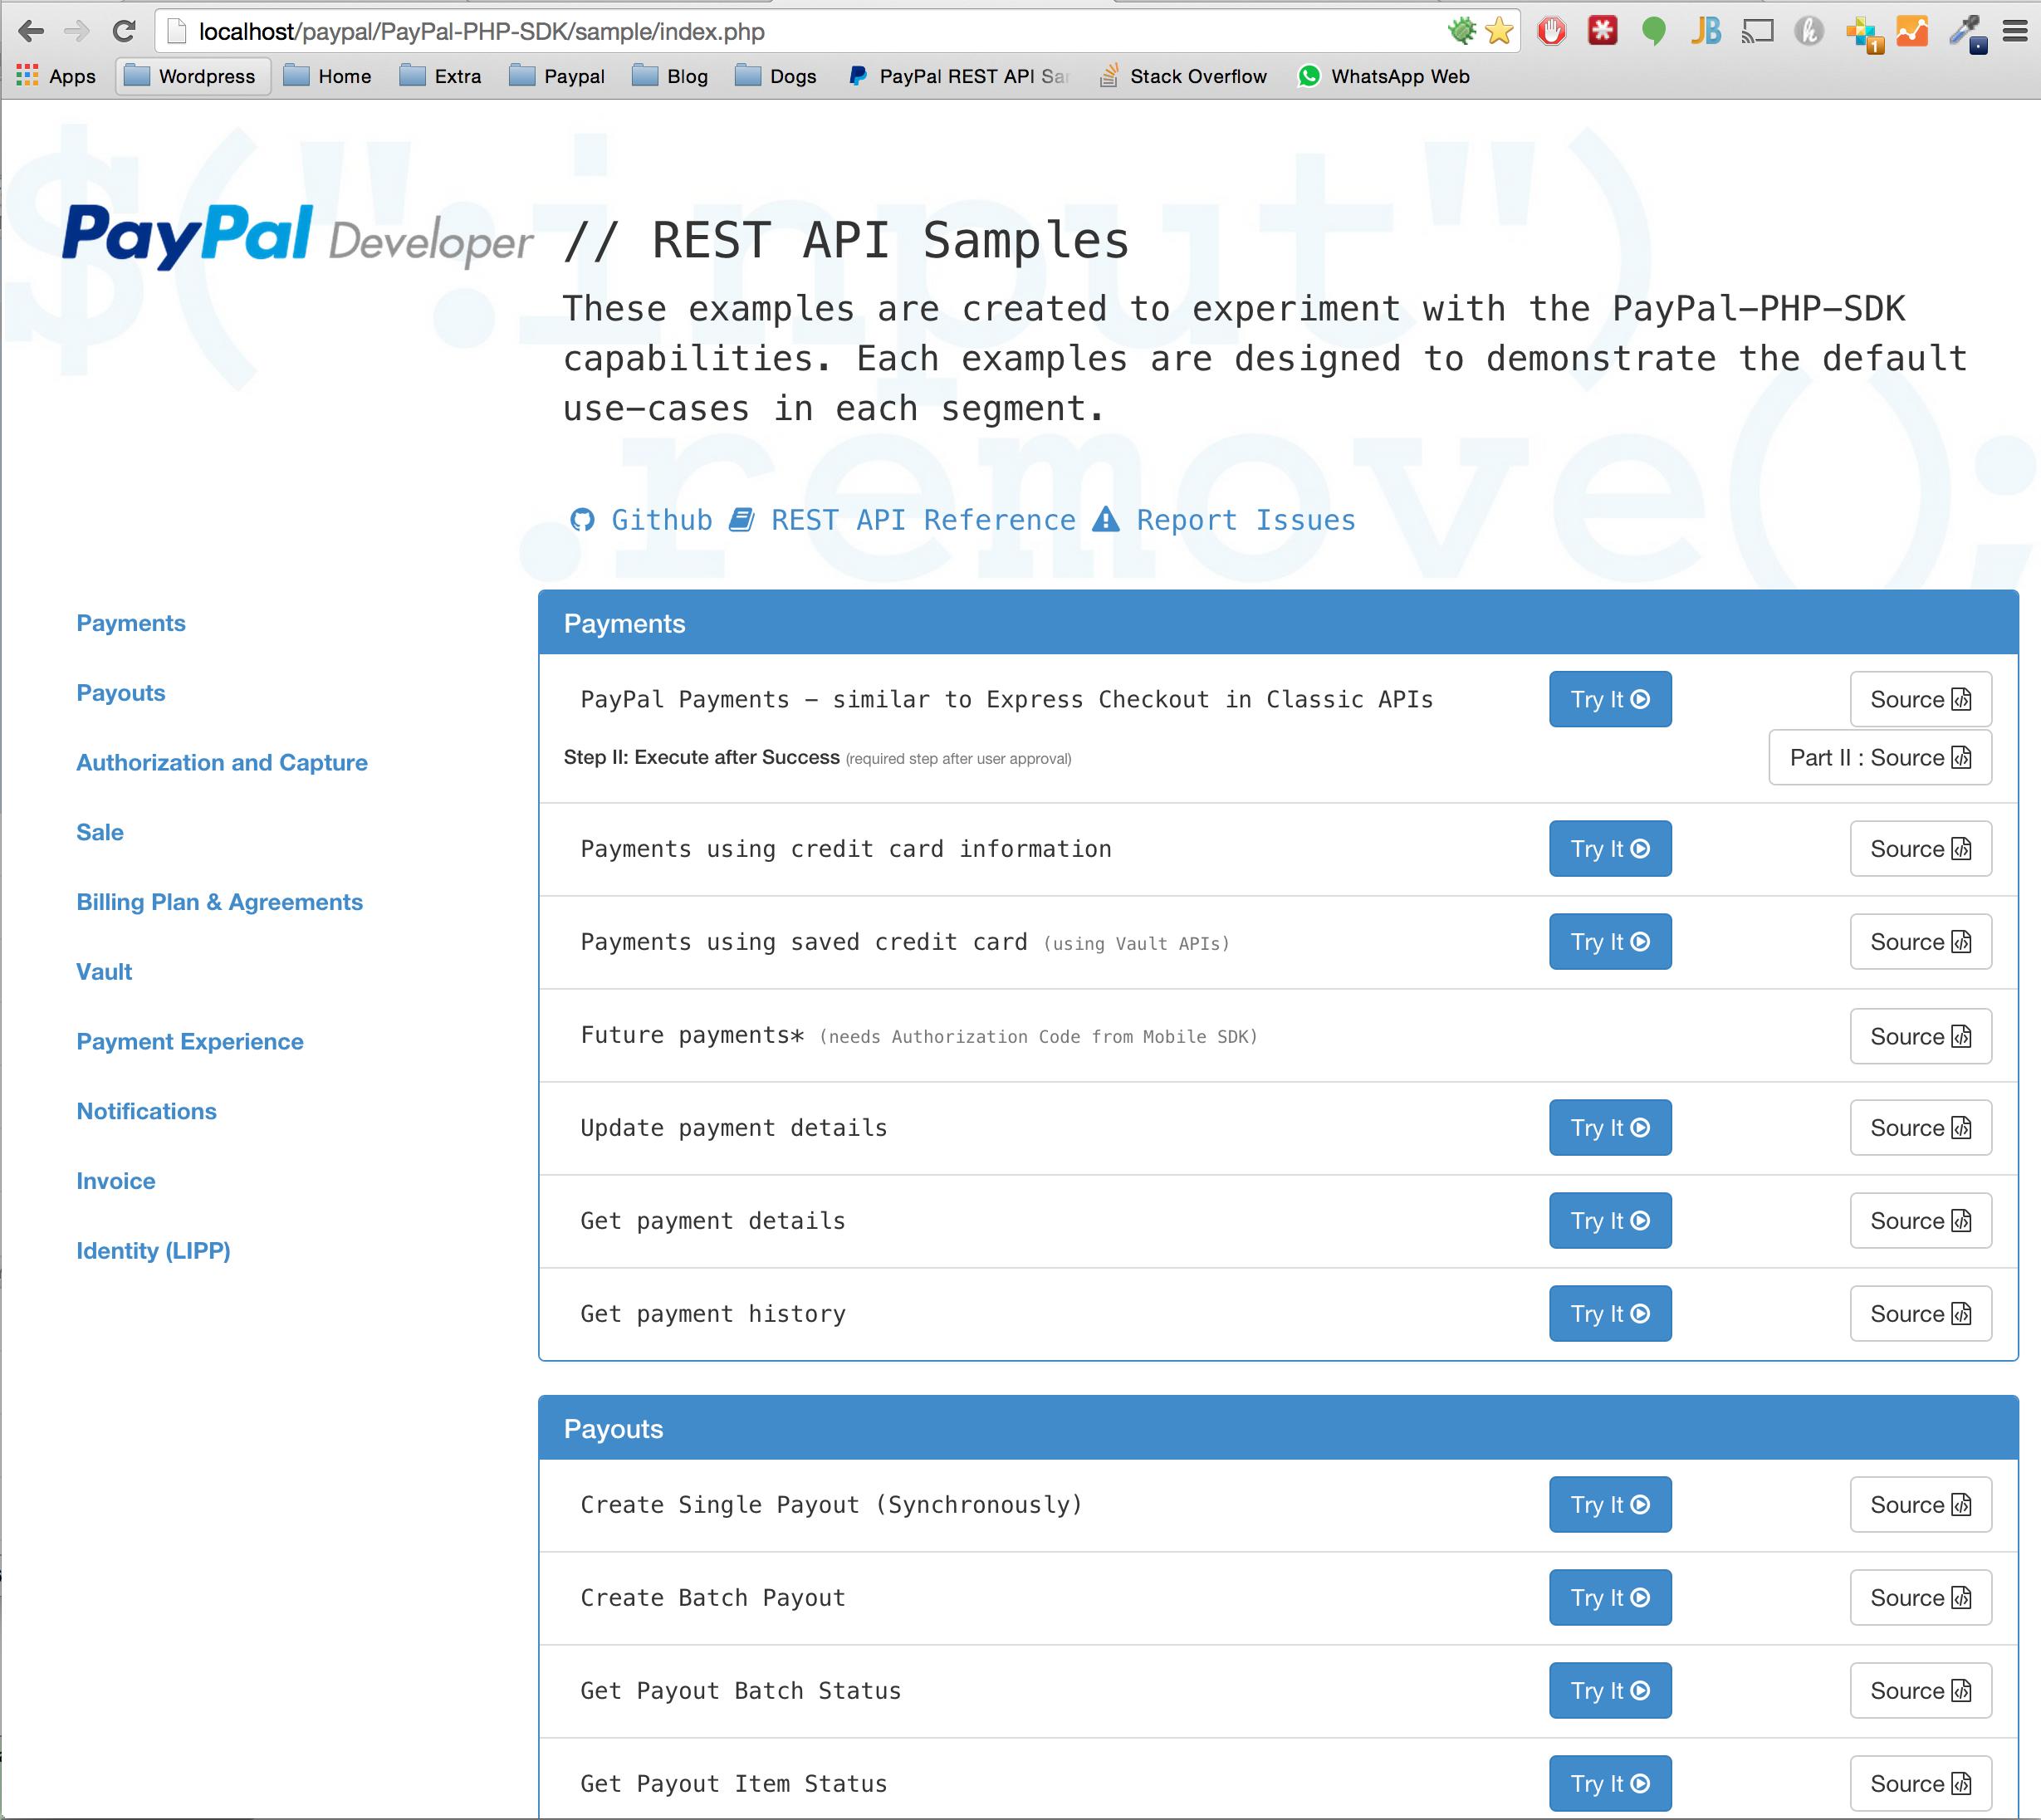This screenshot has height=1820, width=2041.
Task: Select Authorization and Capture section
Action: click(222, 762)
